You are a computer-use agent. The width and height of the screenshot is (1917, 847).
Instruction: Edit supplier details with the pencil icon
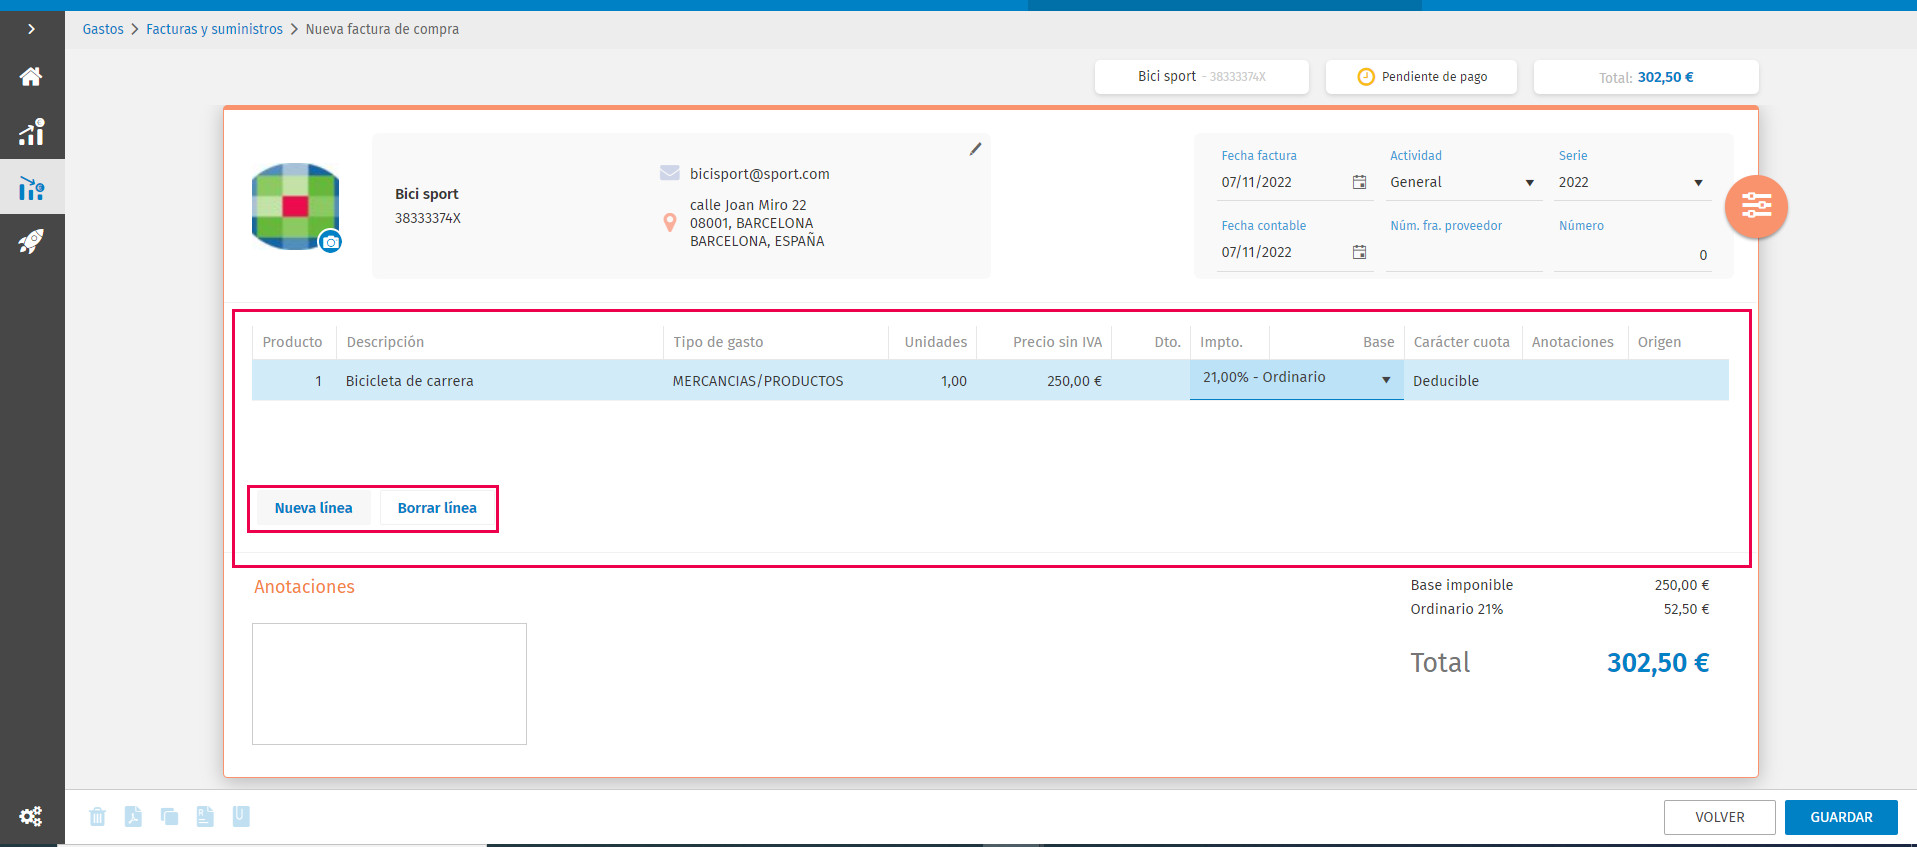click(x=975, y=149)
